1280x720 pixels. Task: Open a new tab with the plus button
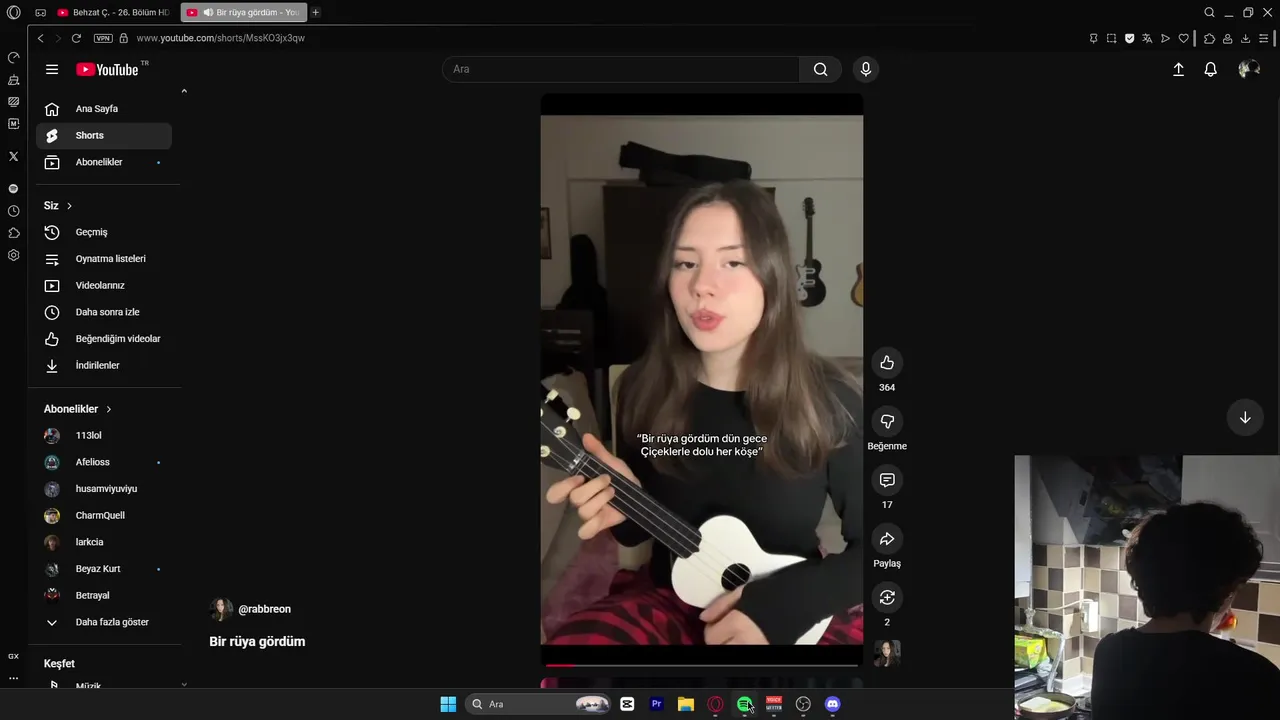pos(315,12)
